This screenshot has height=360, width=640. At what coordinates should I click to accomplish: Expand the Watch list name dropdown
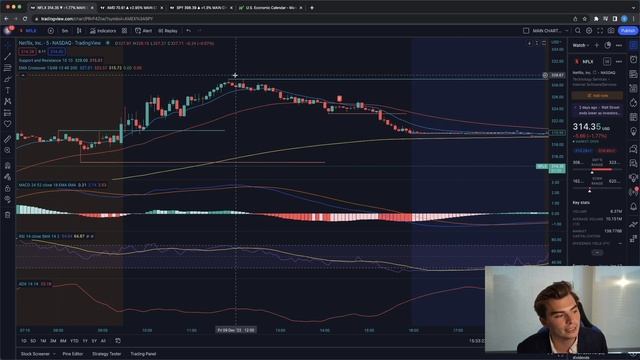(580, 45)
